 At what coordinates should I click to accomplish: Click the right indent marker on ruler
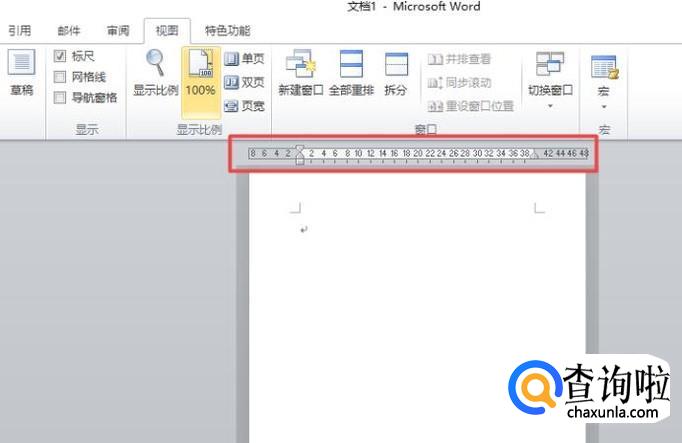coord(535,154)
